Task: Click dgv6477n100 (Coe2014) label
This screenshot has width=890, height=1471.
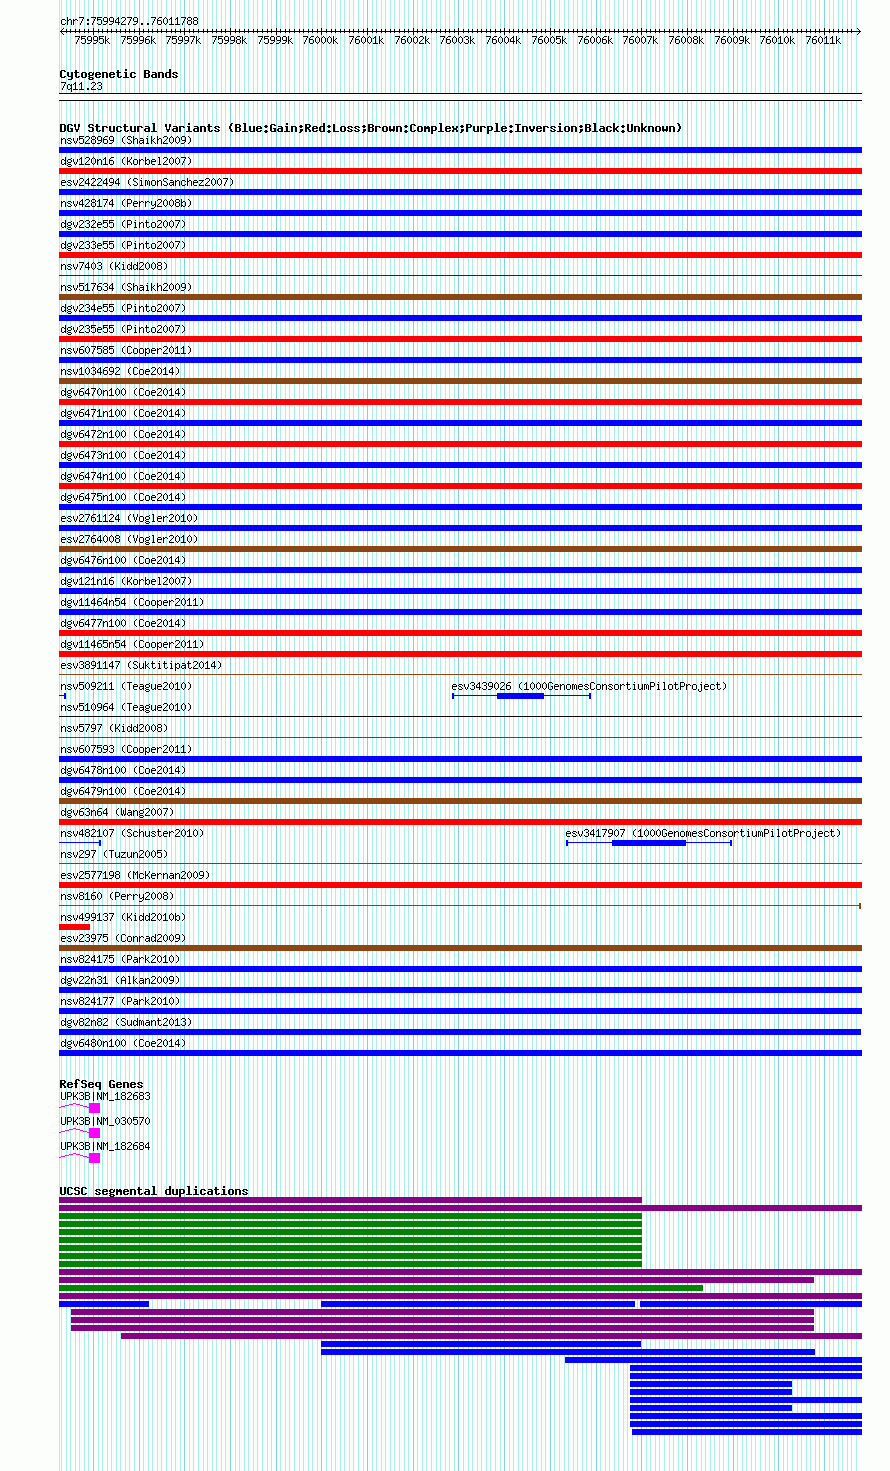Action: tap(123, 623)
